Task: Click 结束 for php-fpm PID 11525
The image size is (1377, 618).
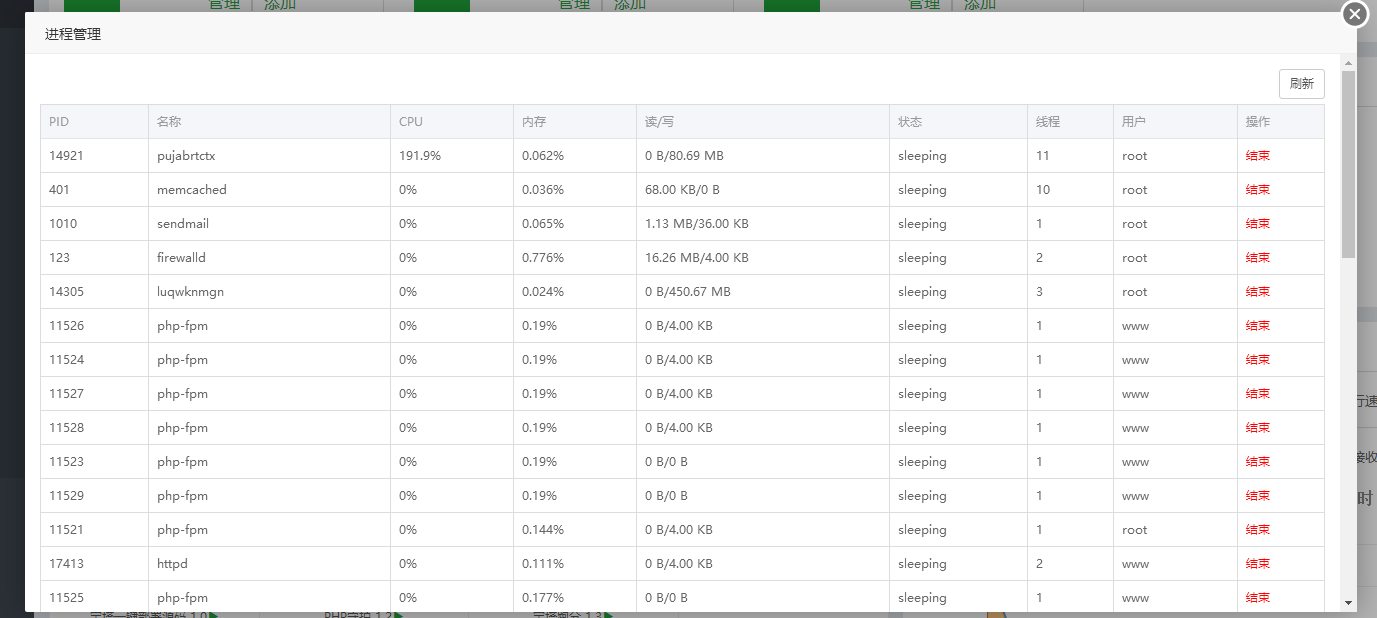Action: (x=1258, y=598)
